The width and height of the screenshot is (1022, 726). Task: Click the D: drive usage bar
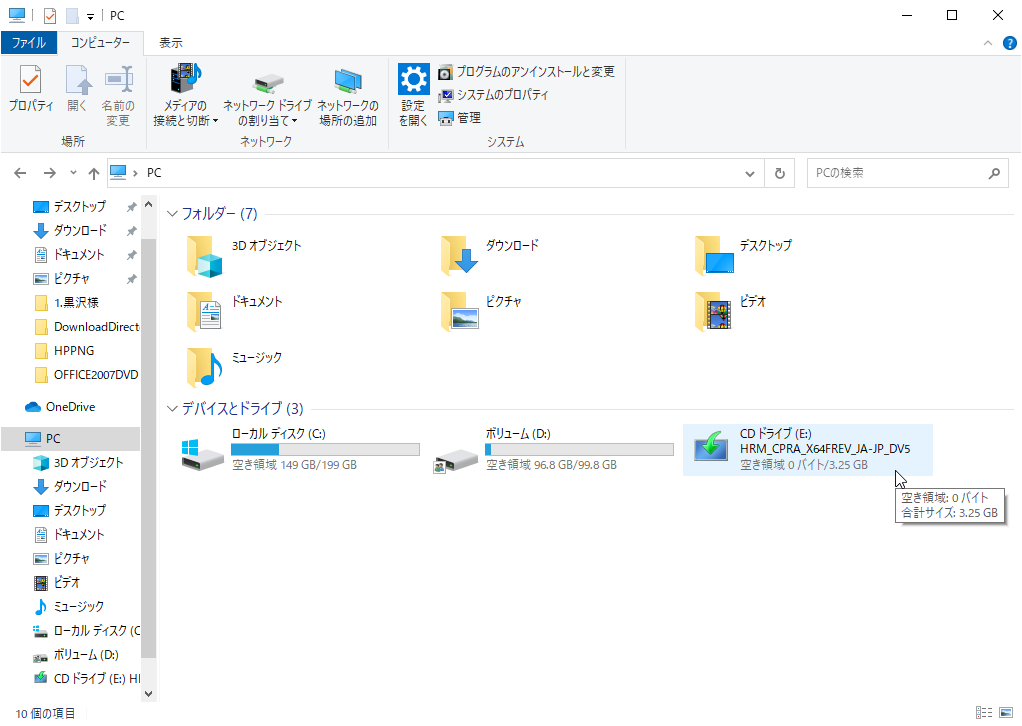(x=579, y=450)
